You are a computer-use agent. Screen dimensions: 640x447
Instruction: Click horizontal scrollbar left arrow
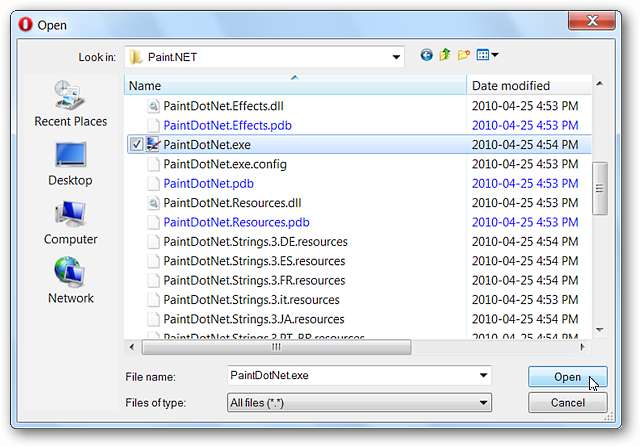pos(132,347)
